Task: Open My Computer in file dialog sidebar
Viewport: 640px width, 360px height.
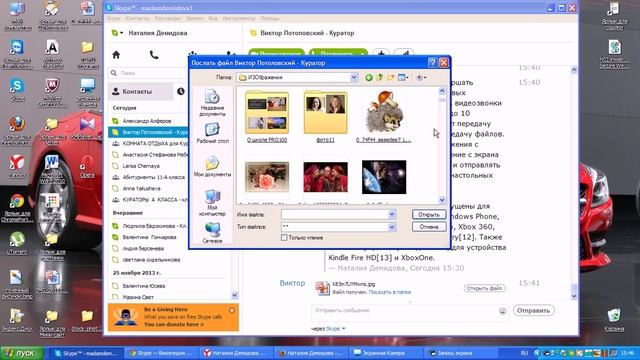Action: tap(212, 202)
